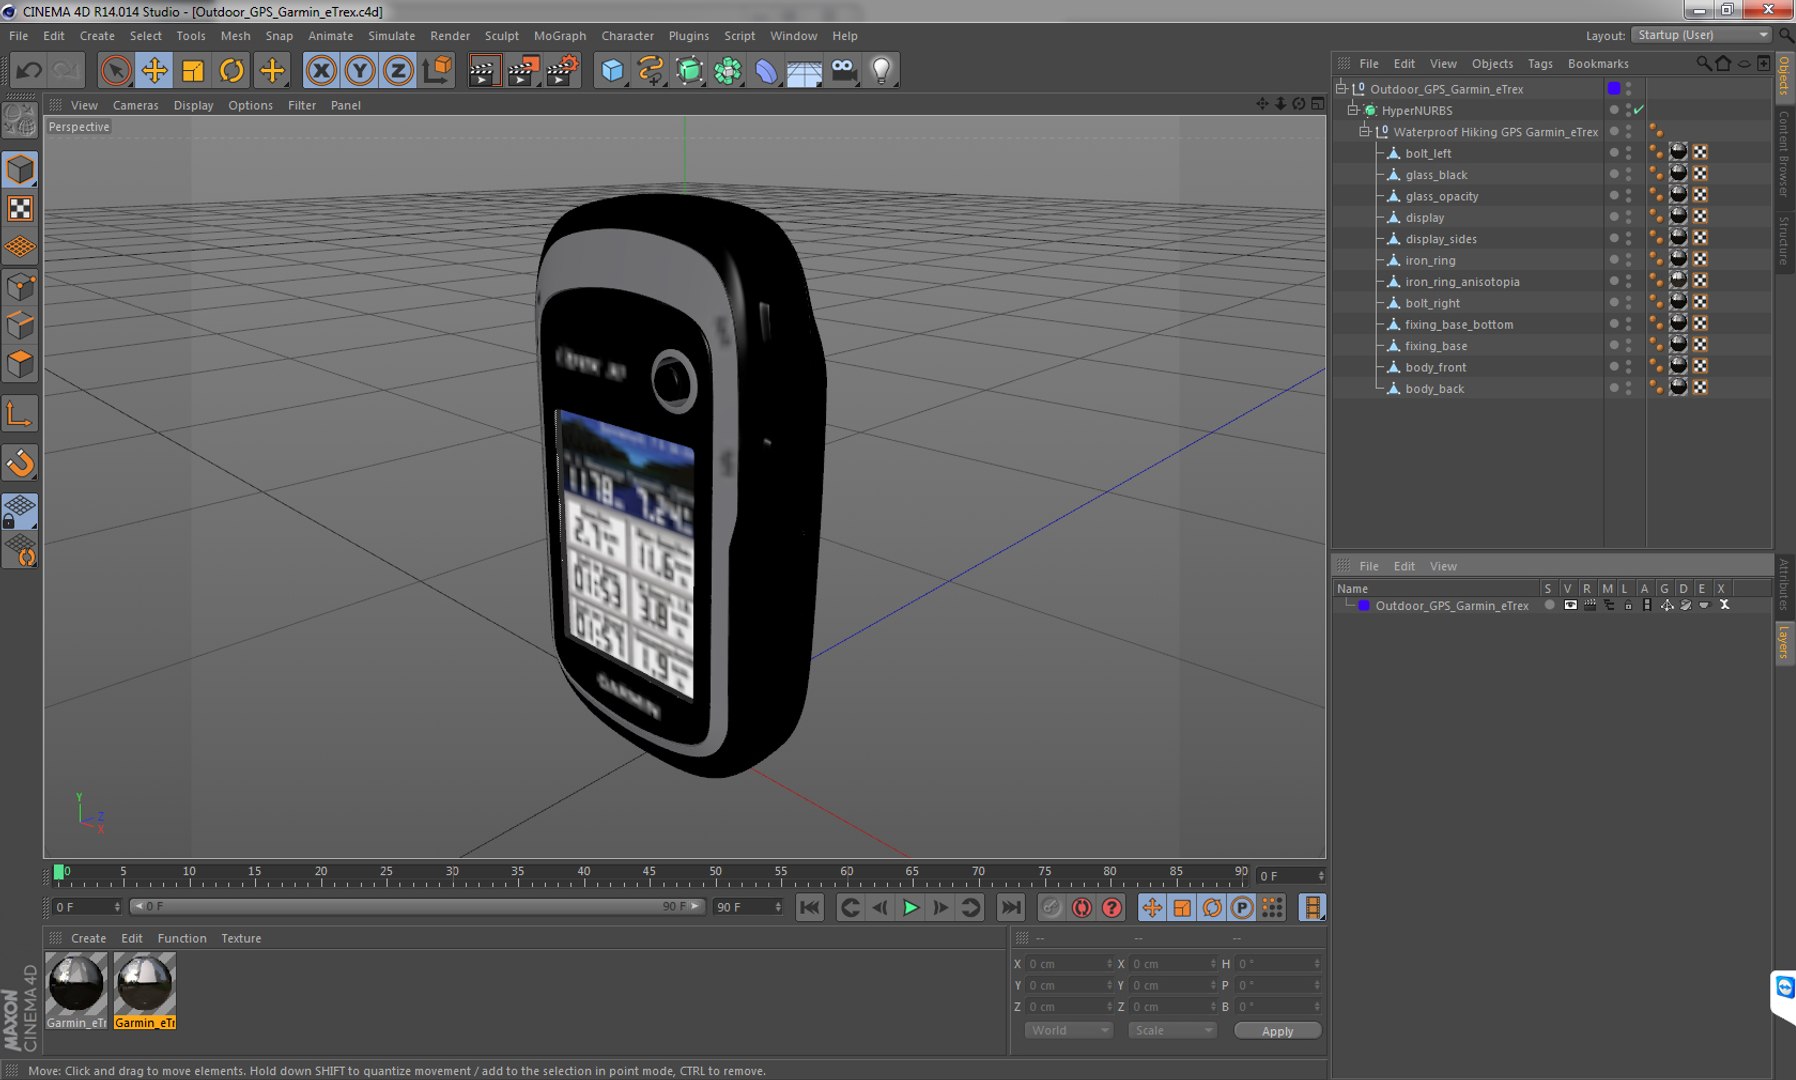
Task: Open Edit Render Settings
Action: click(x=563, y=70)
